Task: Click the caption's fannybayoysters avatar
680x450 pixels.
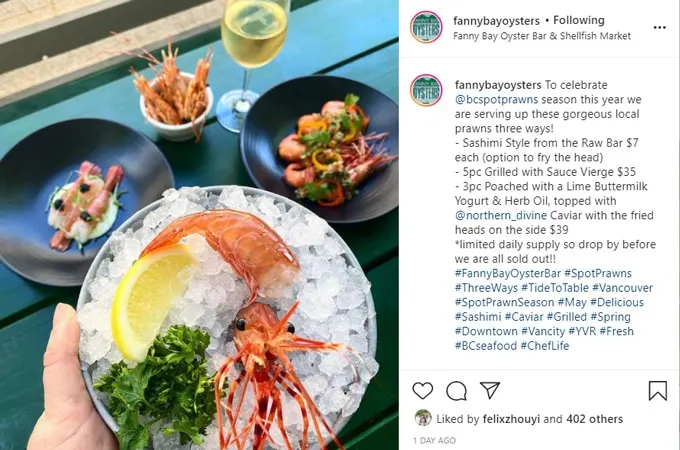Action: point(426,91)
